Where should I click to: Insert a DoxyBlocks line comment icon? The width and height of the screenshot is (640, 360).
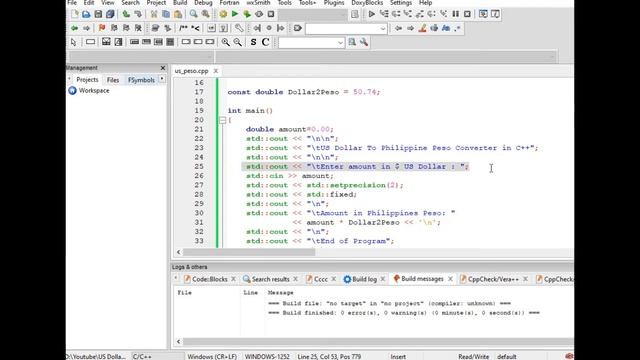[x=196, y=28]
